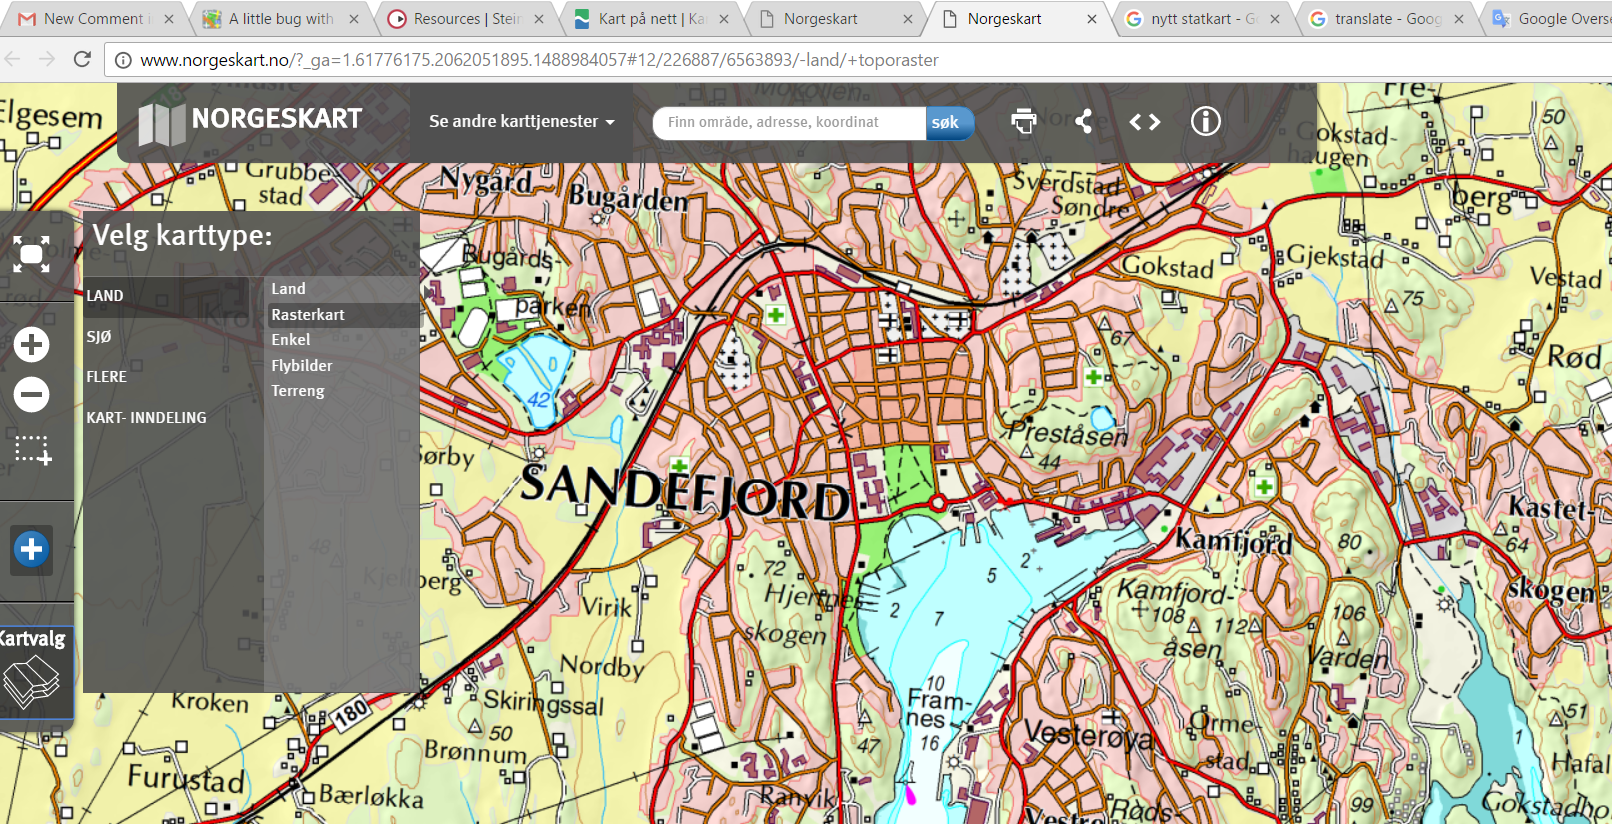Open the share map icon
This screenshot has height=824, width=1612.
(1084, 122)
